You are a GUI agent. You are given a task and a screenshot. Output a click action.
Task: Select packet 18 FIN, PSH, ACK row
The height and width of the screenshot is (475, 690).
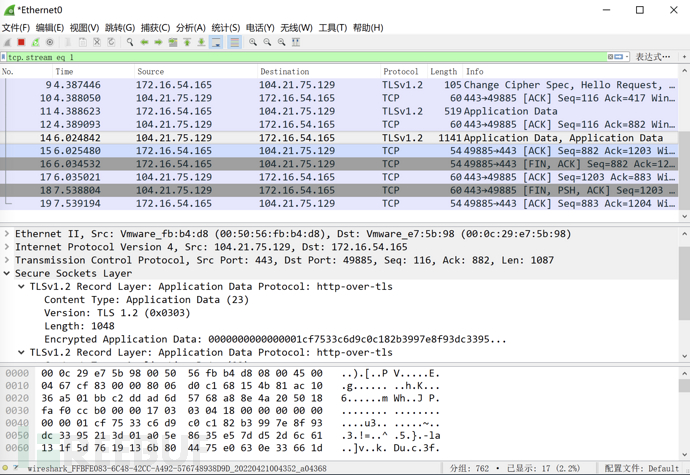(339, 190)
